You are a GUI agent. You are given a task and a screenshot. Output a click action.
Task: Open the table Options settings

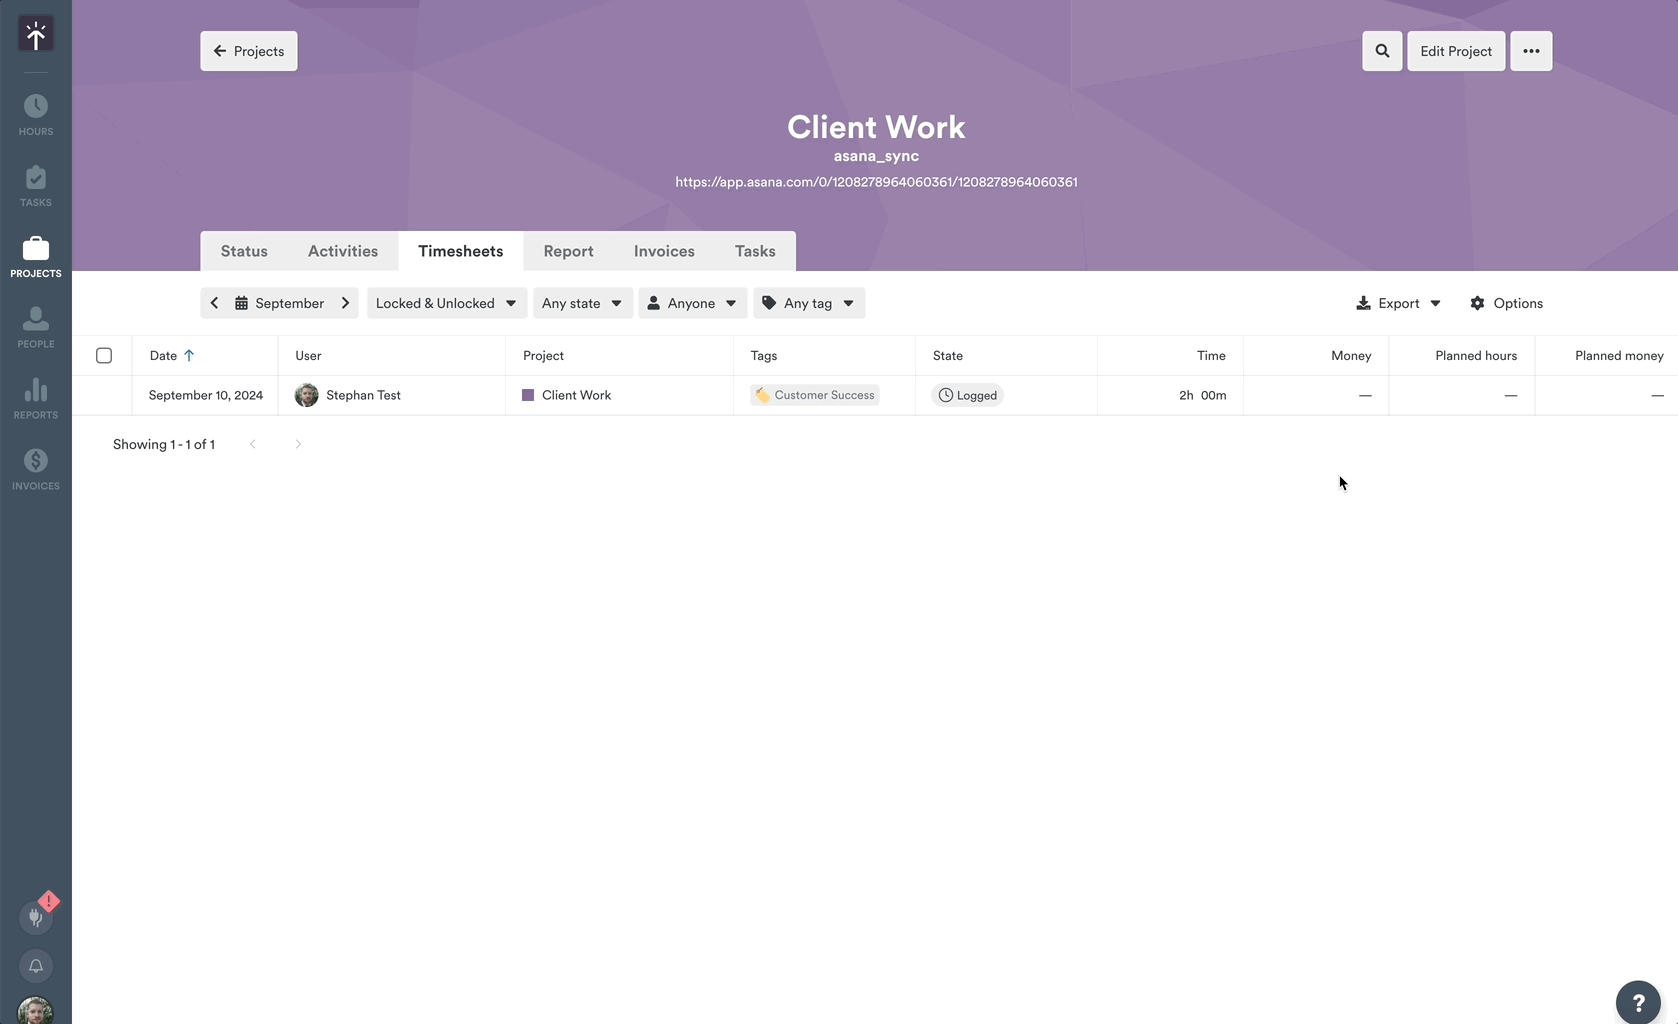[x=1506, y=303]
